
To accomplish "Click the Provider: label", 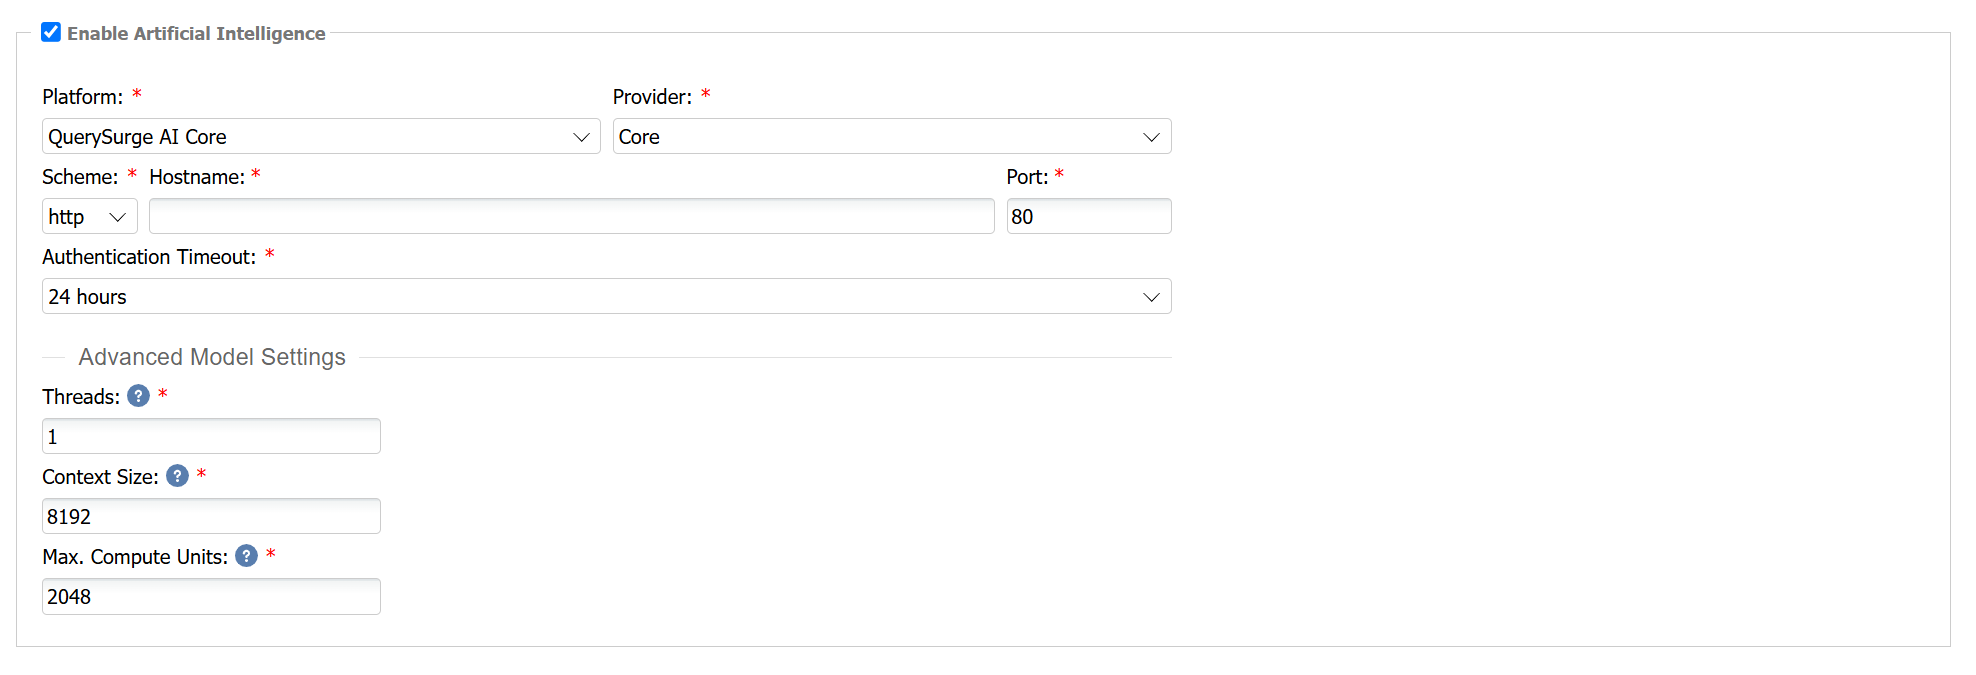I will [652, 97].
